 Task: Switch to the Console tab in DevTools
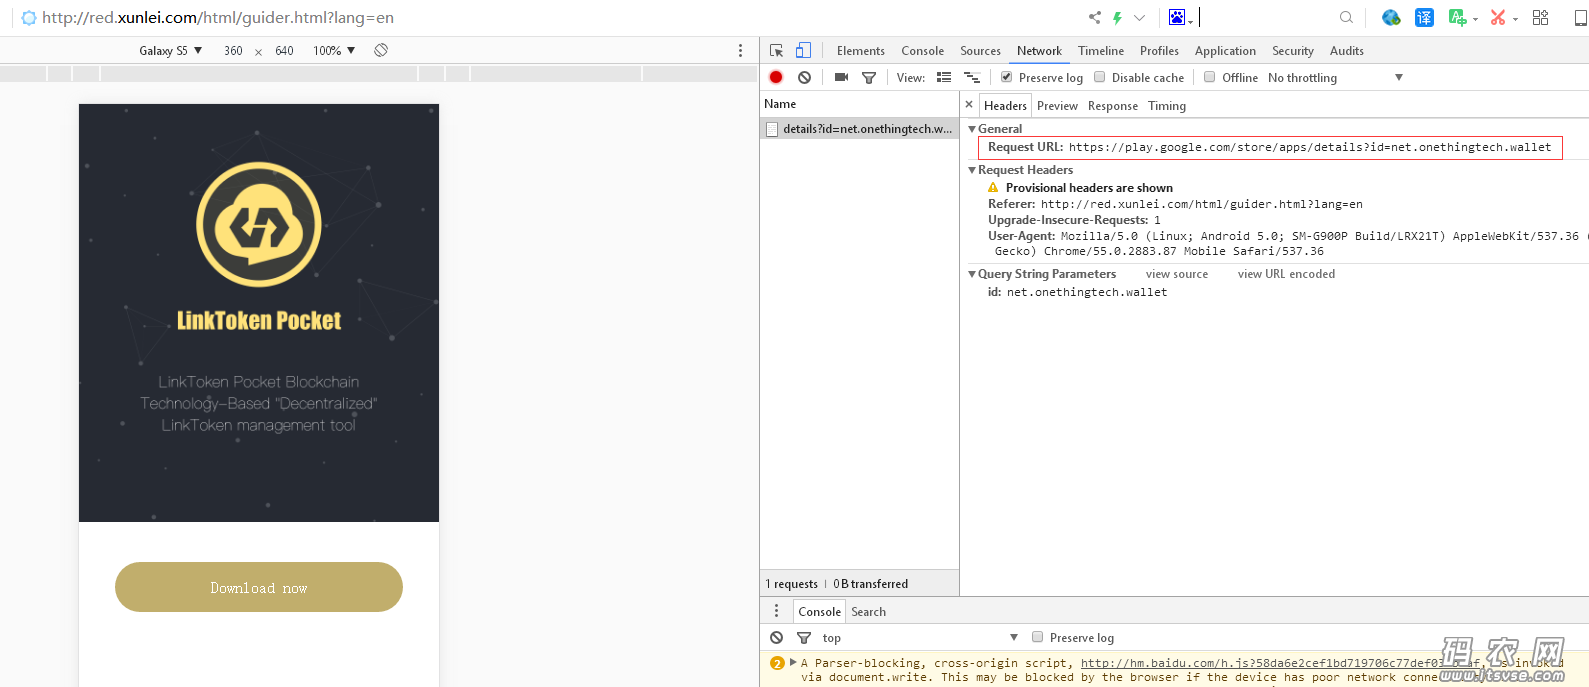(x=922, y=50)
